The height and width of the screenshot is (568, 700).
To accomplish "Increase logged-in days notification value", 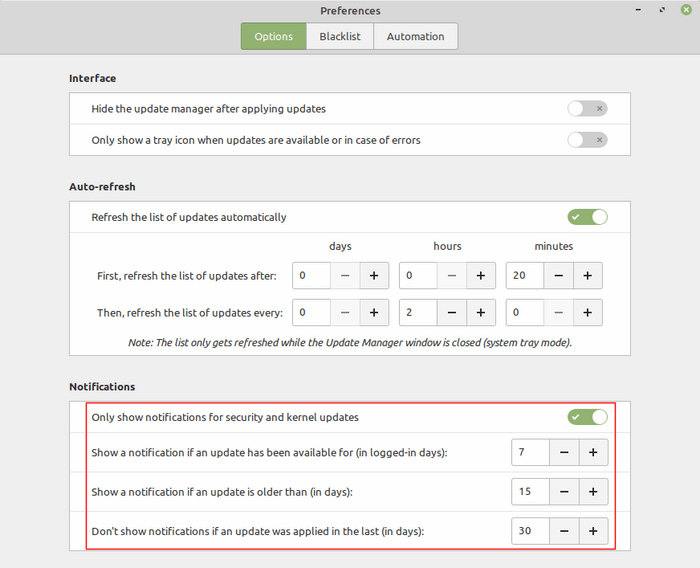I will tap(593, 452).
